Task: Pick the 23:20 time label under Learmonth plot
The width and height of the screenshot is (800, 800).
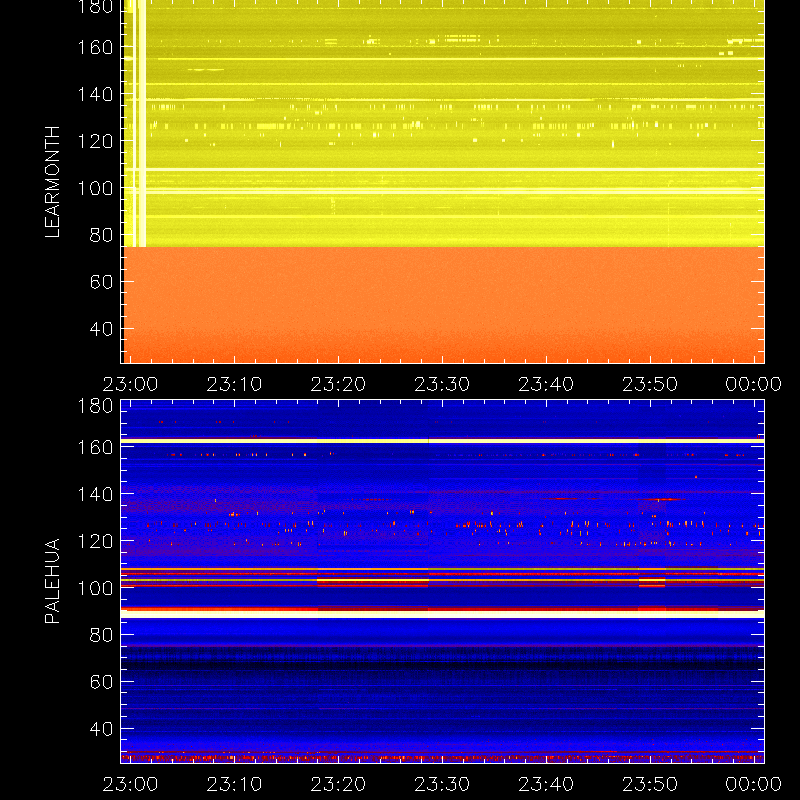Action: pos(338,384)
